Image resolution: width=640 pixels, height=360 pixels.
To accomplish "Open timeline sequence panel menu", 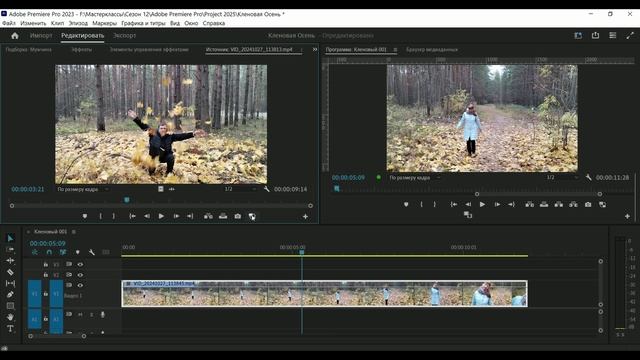I will [x=74, y=231].
